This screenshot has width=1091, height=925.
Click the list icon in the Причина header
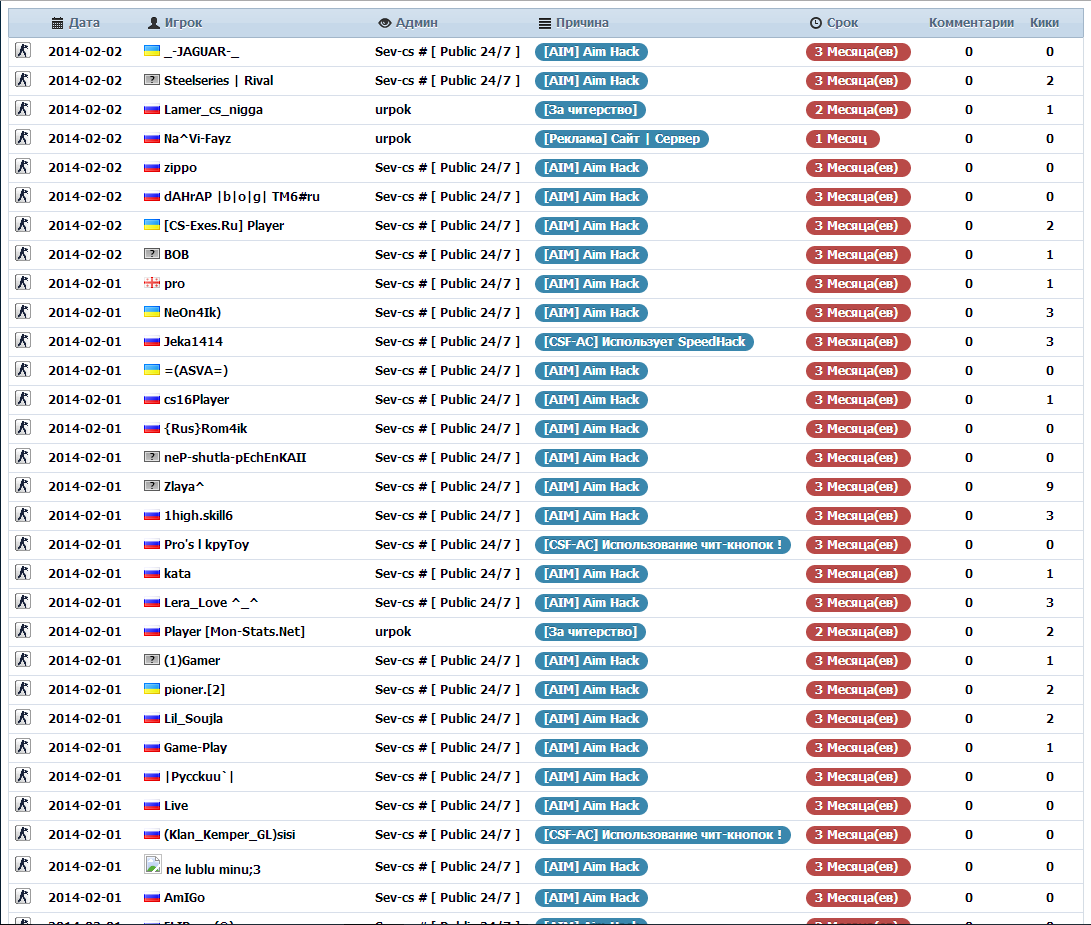point(545,23)
